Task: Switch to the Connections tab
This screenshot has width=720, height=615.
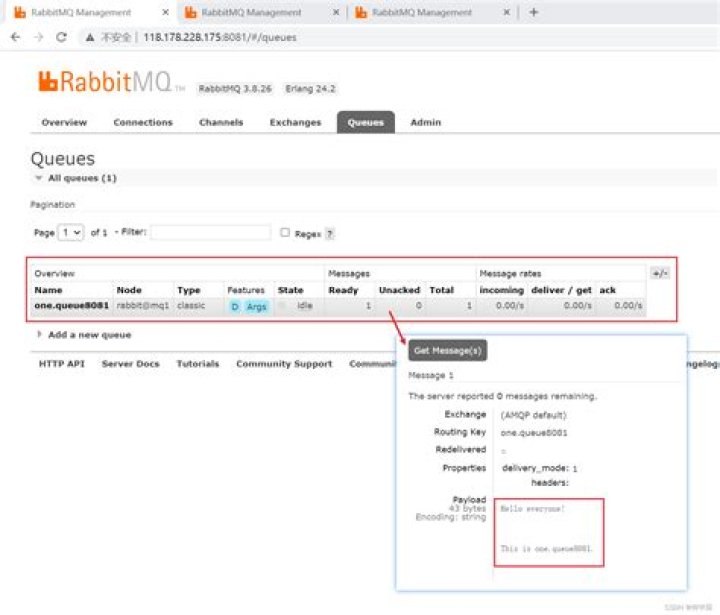Action: [x=143, y=122]
